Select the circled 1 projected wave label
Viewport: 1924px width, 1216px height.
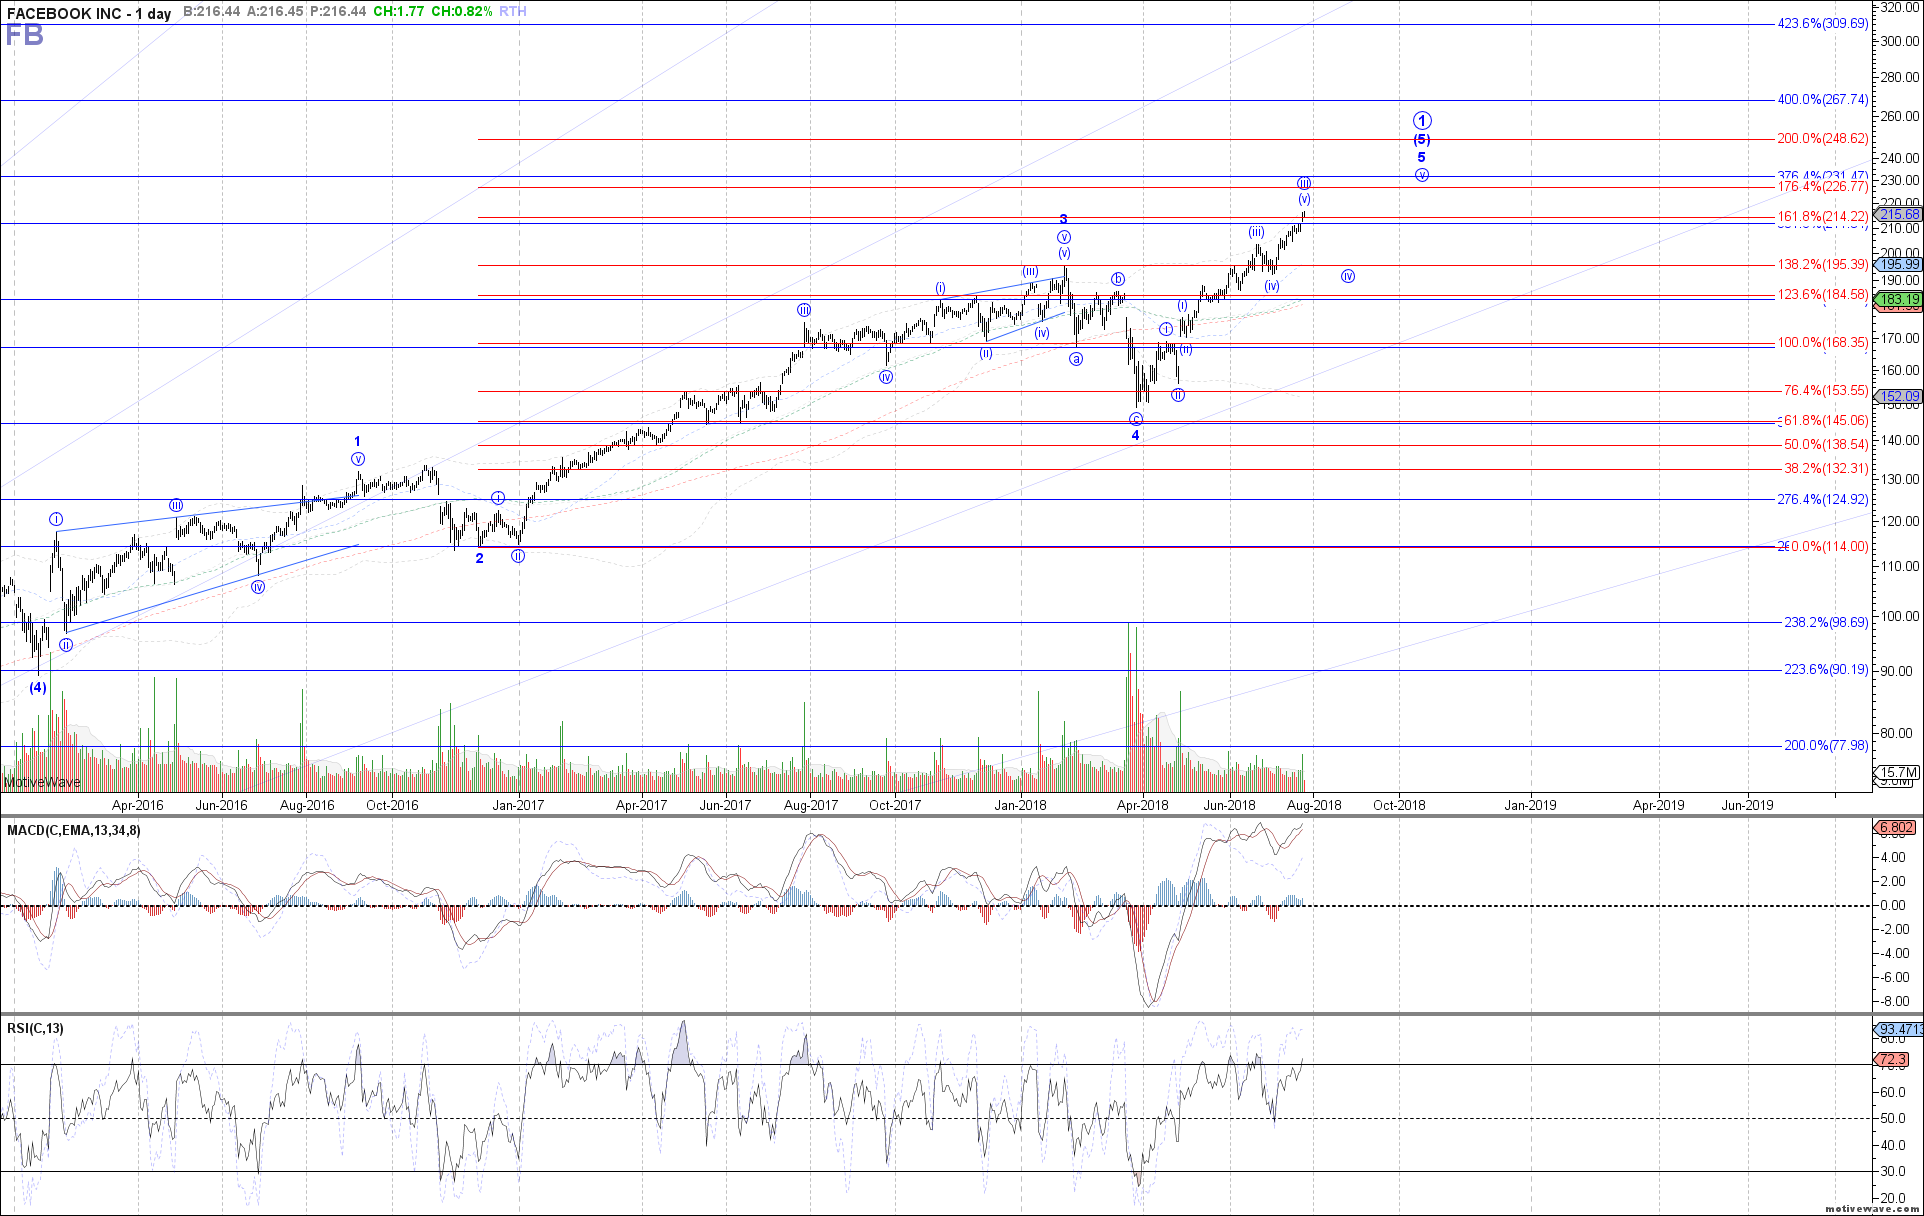point(1422,121)
